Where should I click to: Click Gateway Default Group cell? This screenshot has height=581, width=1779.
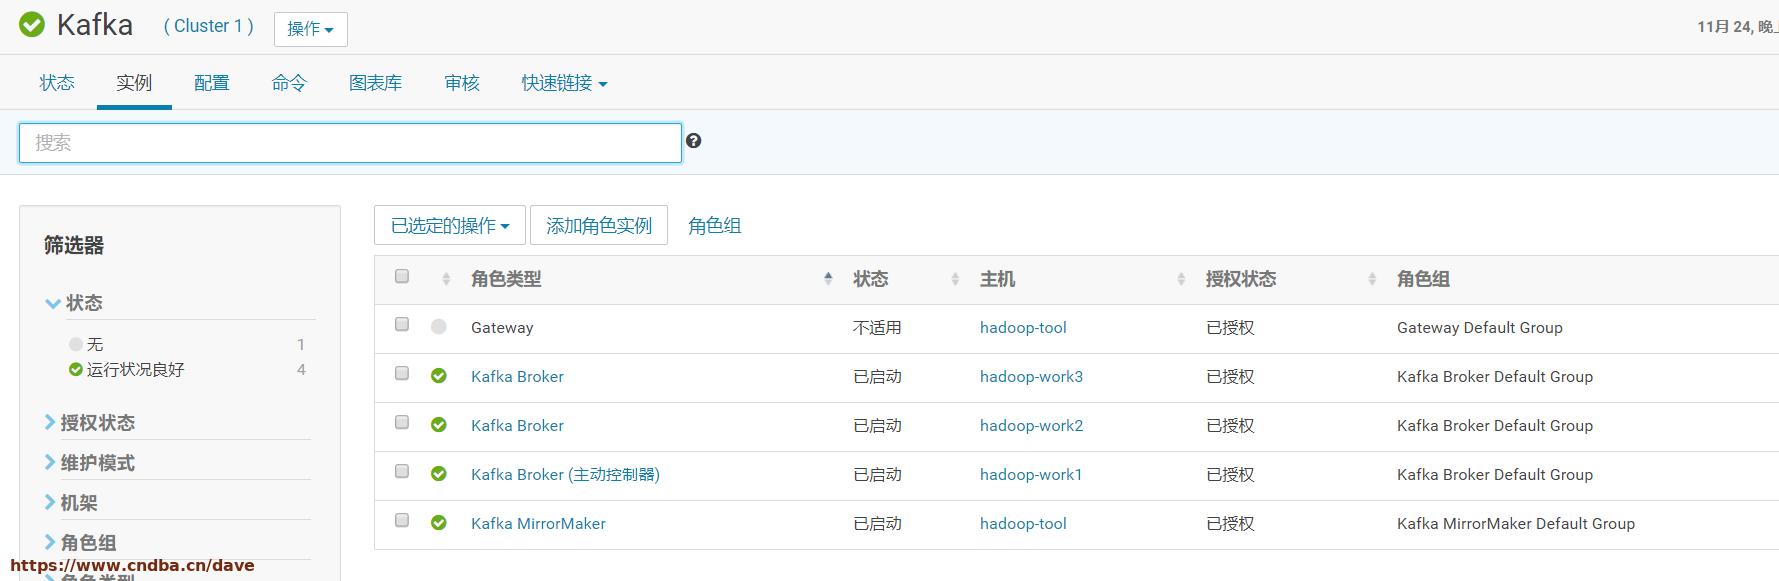coord(1479,328)
